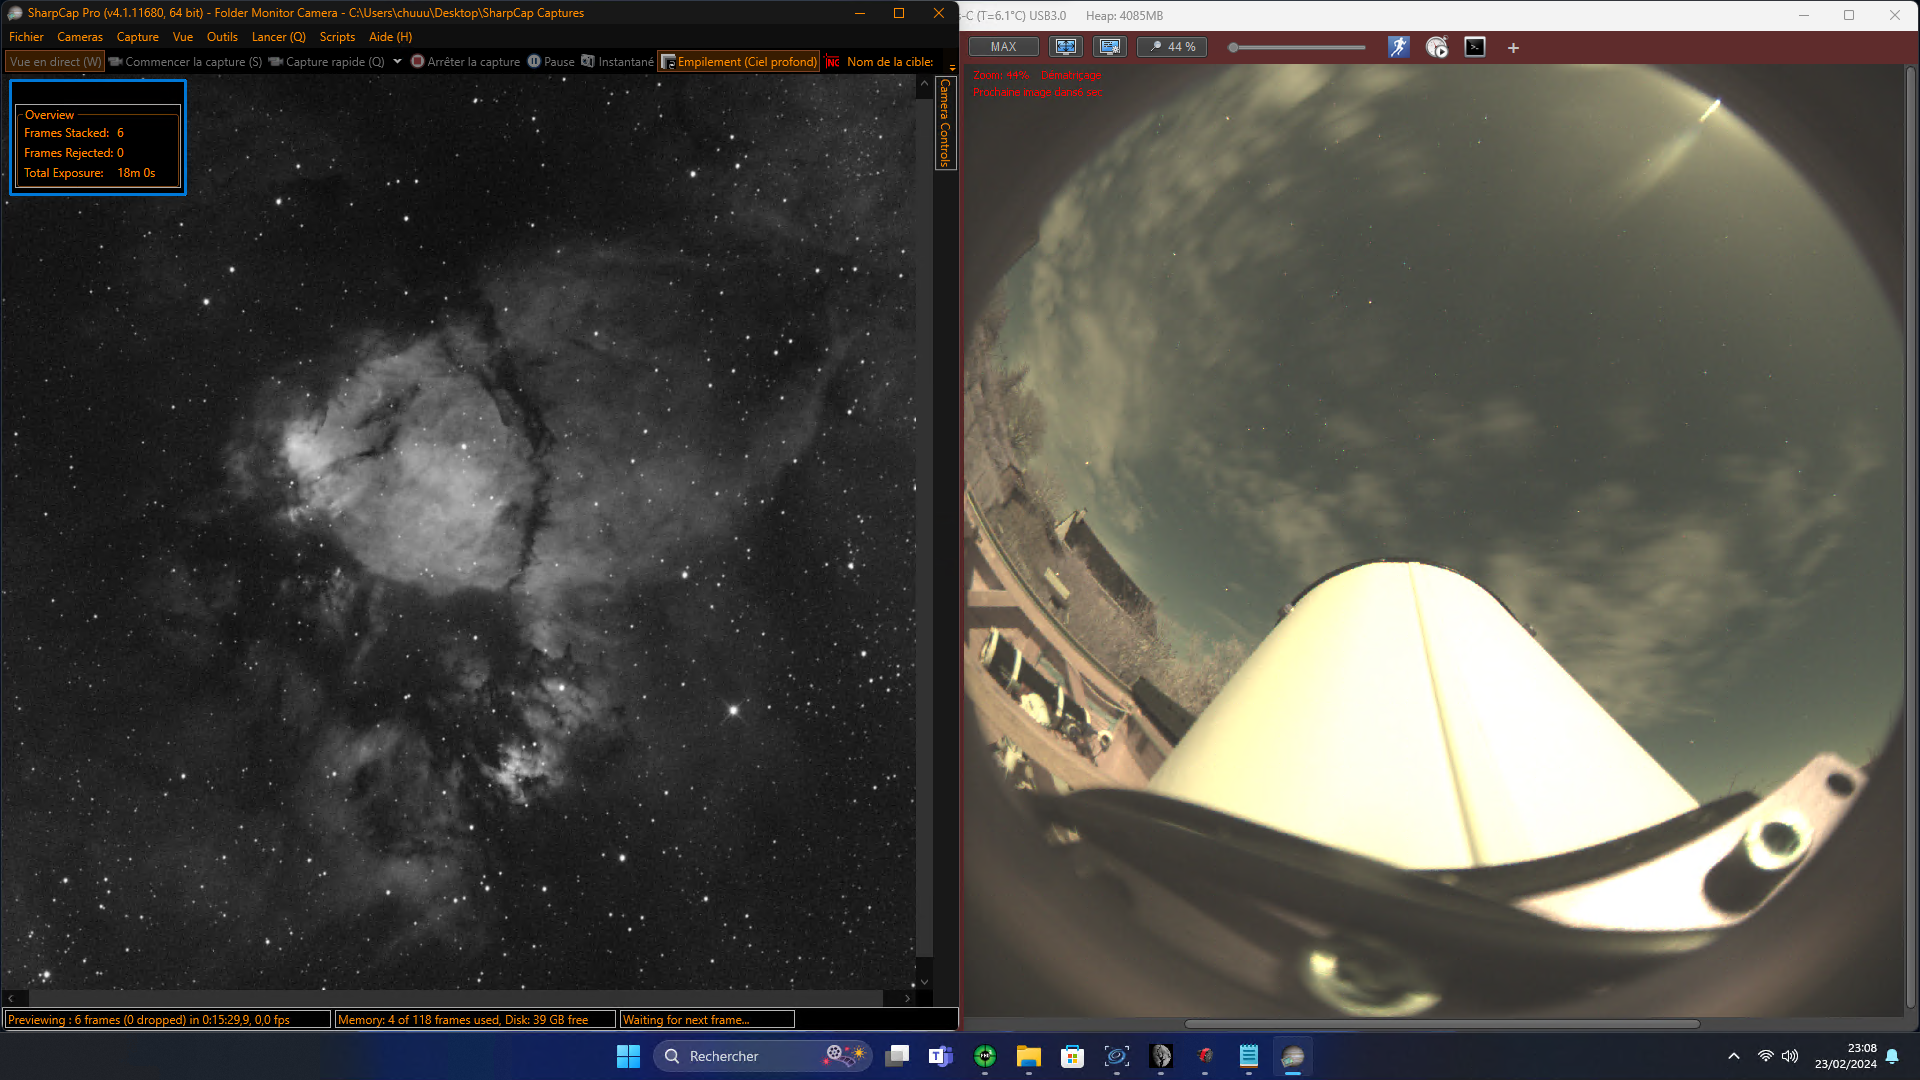
Task: Click the running man icon in allsky toolbar
Action: tap(1398, 47)
